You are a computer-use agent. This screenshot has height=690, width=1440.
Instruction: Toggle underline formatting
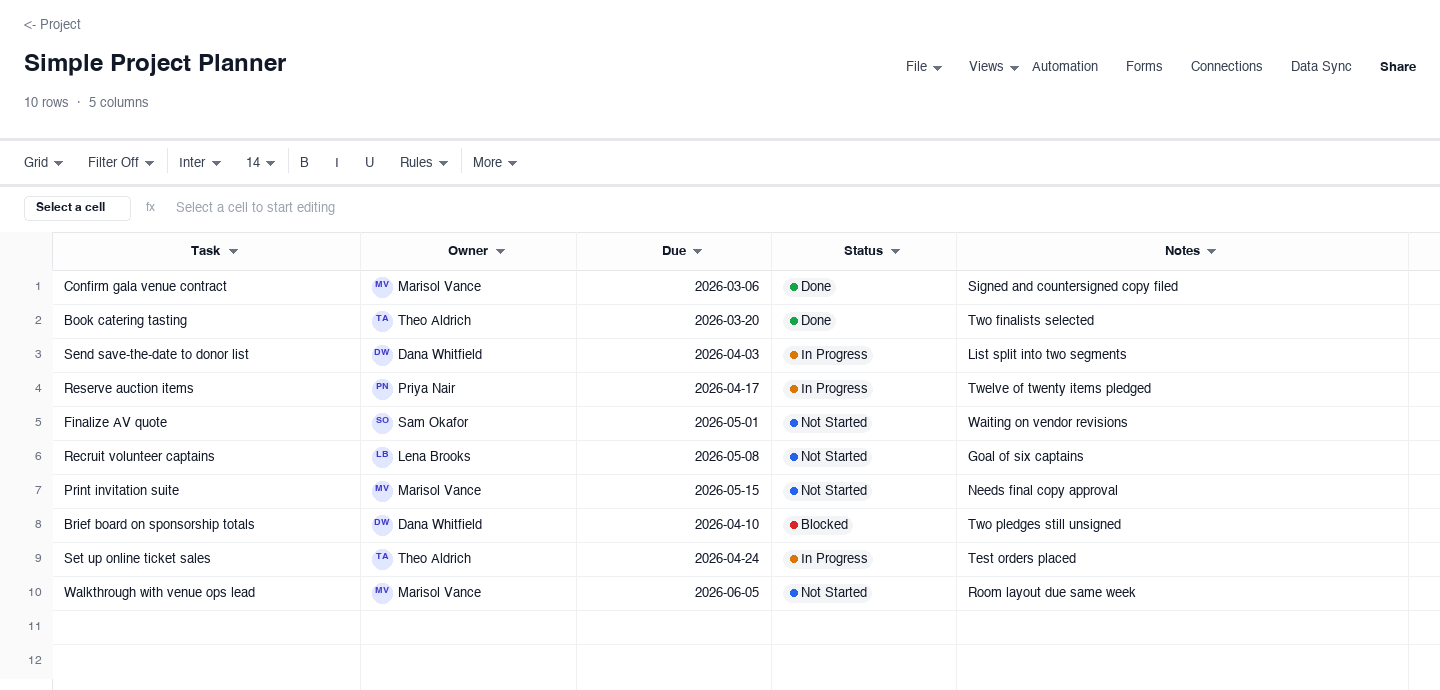(x=369, y=162)
